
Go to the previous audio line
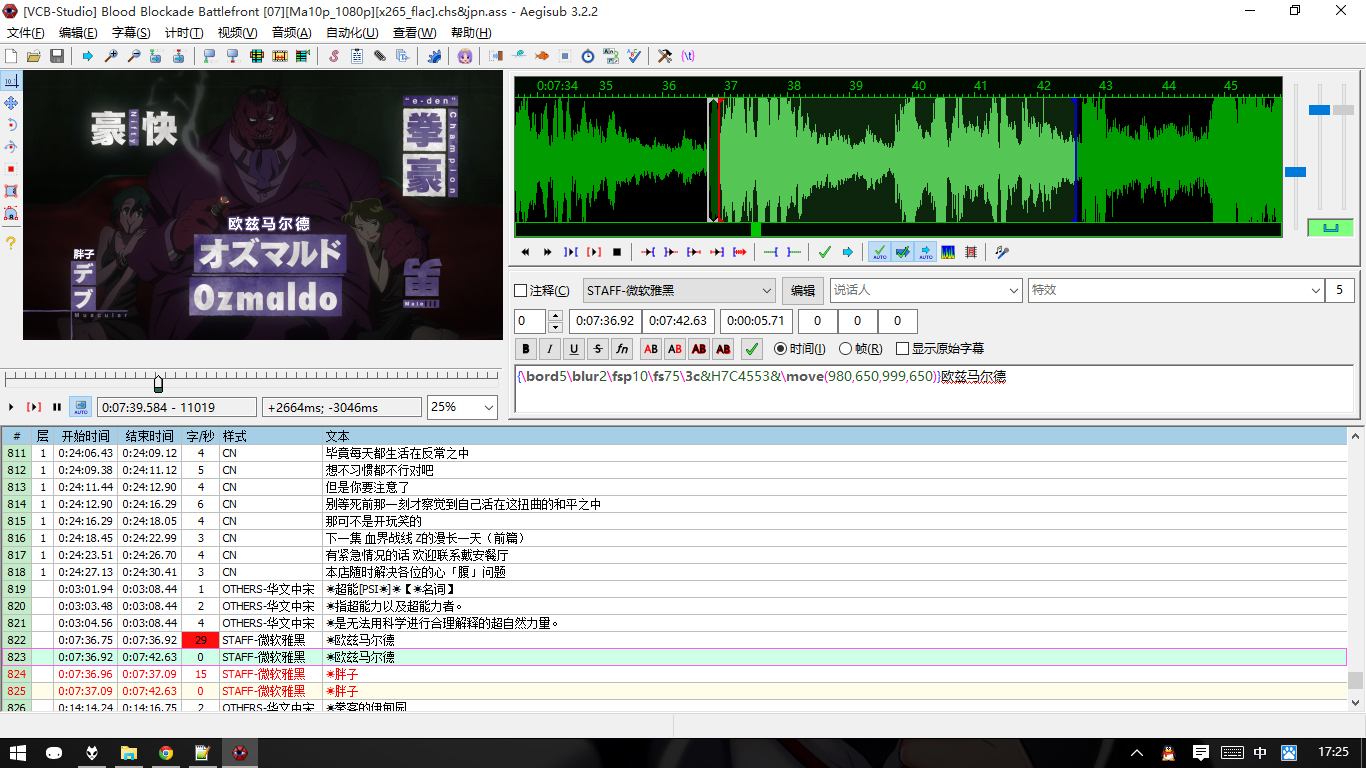coord(525,252)
